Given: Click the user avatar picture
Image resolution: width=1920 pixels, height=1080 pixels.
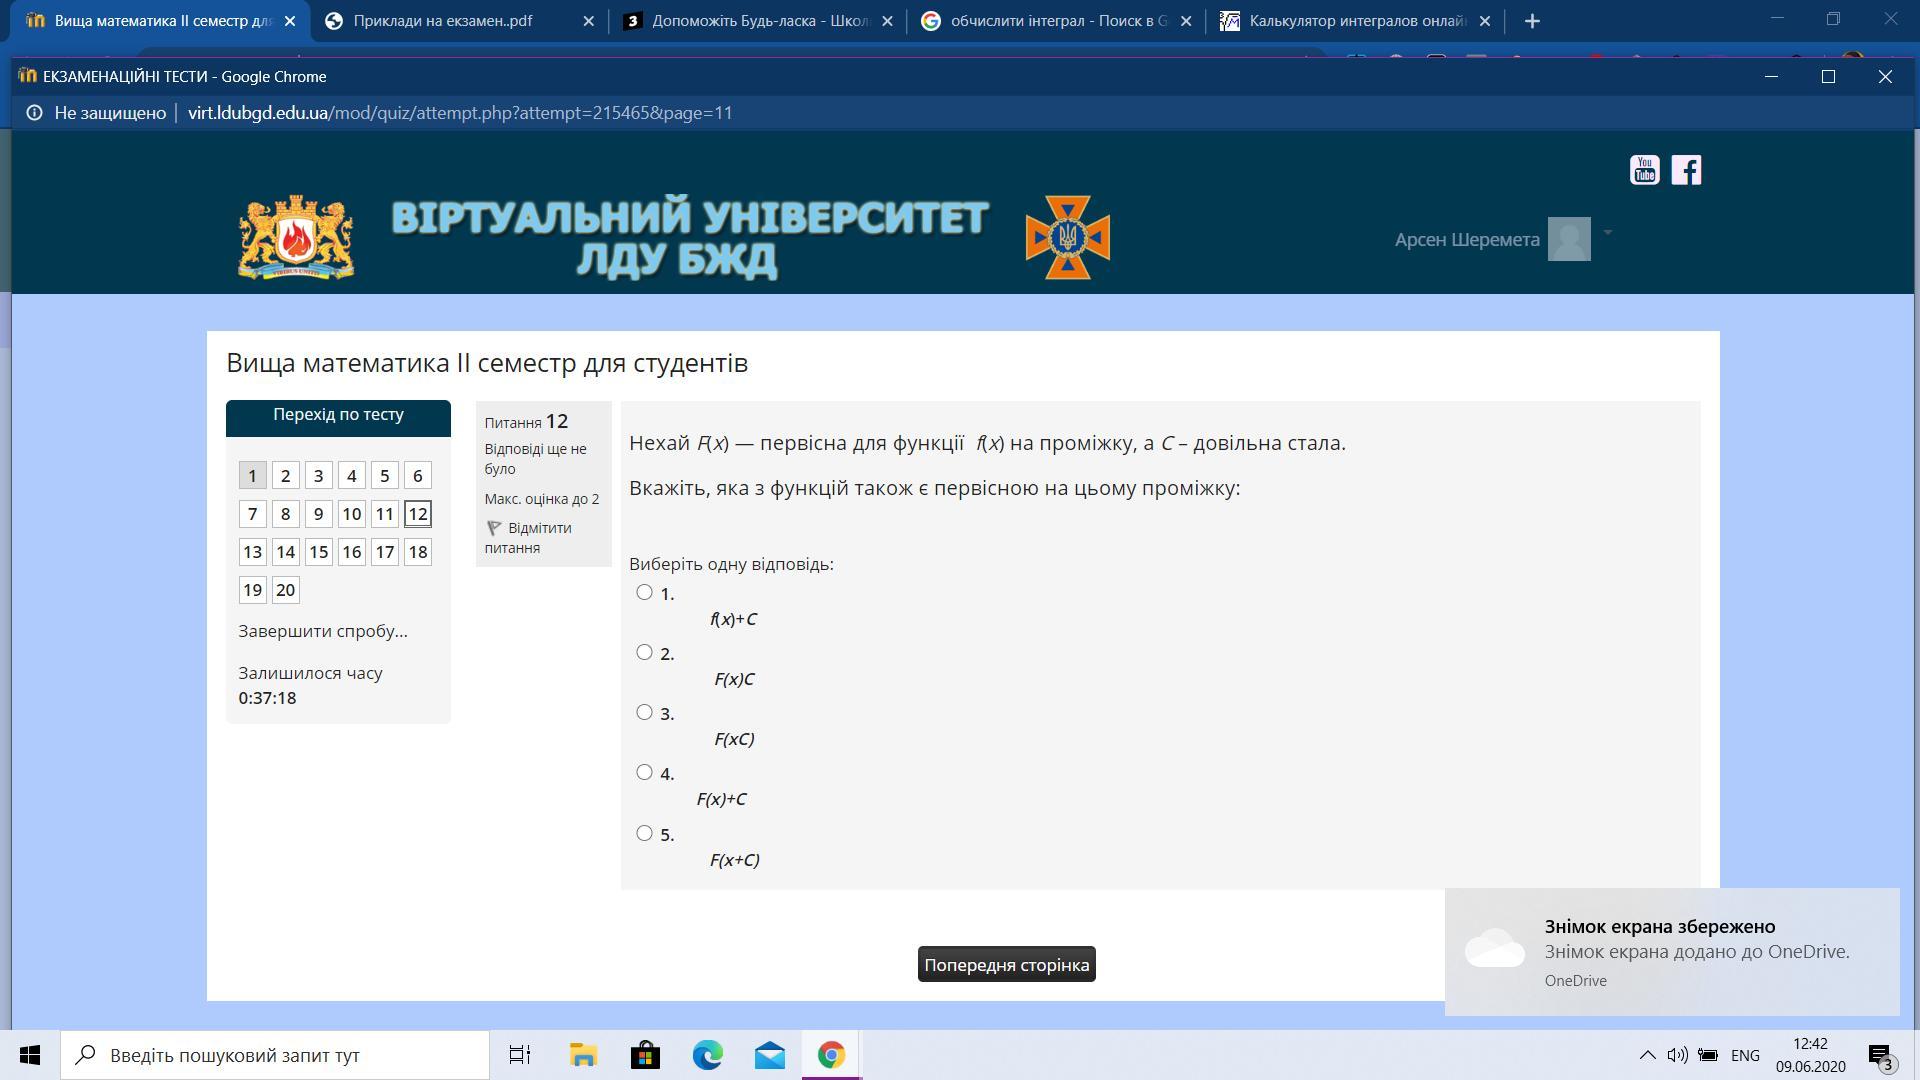Looking at the screenshot, I should click(x=1569, y=239).
